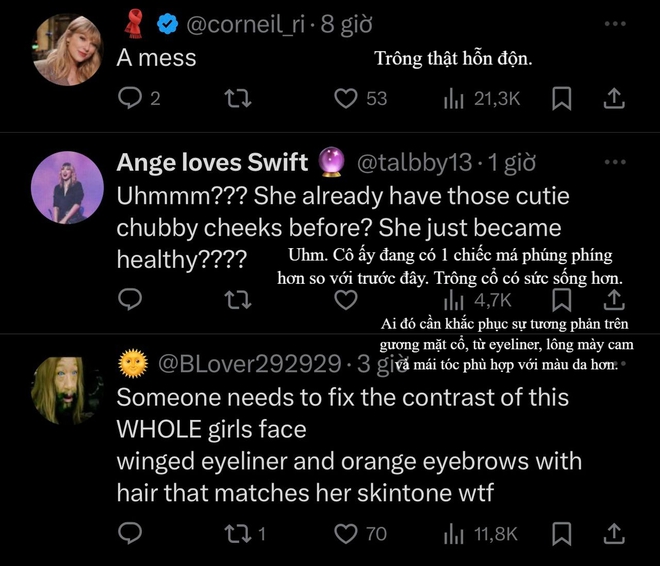
Task: Like the tweet from Ange loves Swift
Action: tap(346, 299)
